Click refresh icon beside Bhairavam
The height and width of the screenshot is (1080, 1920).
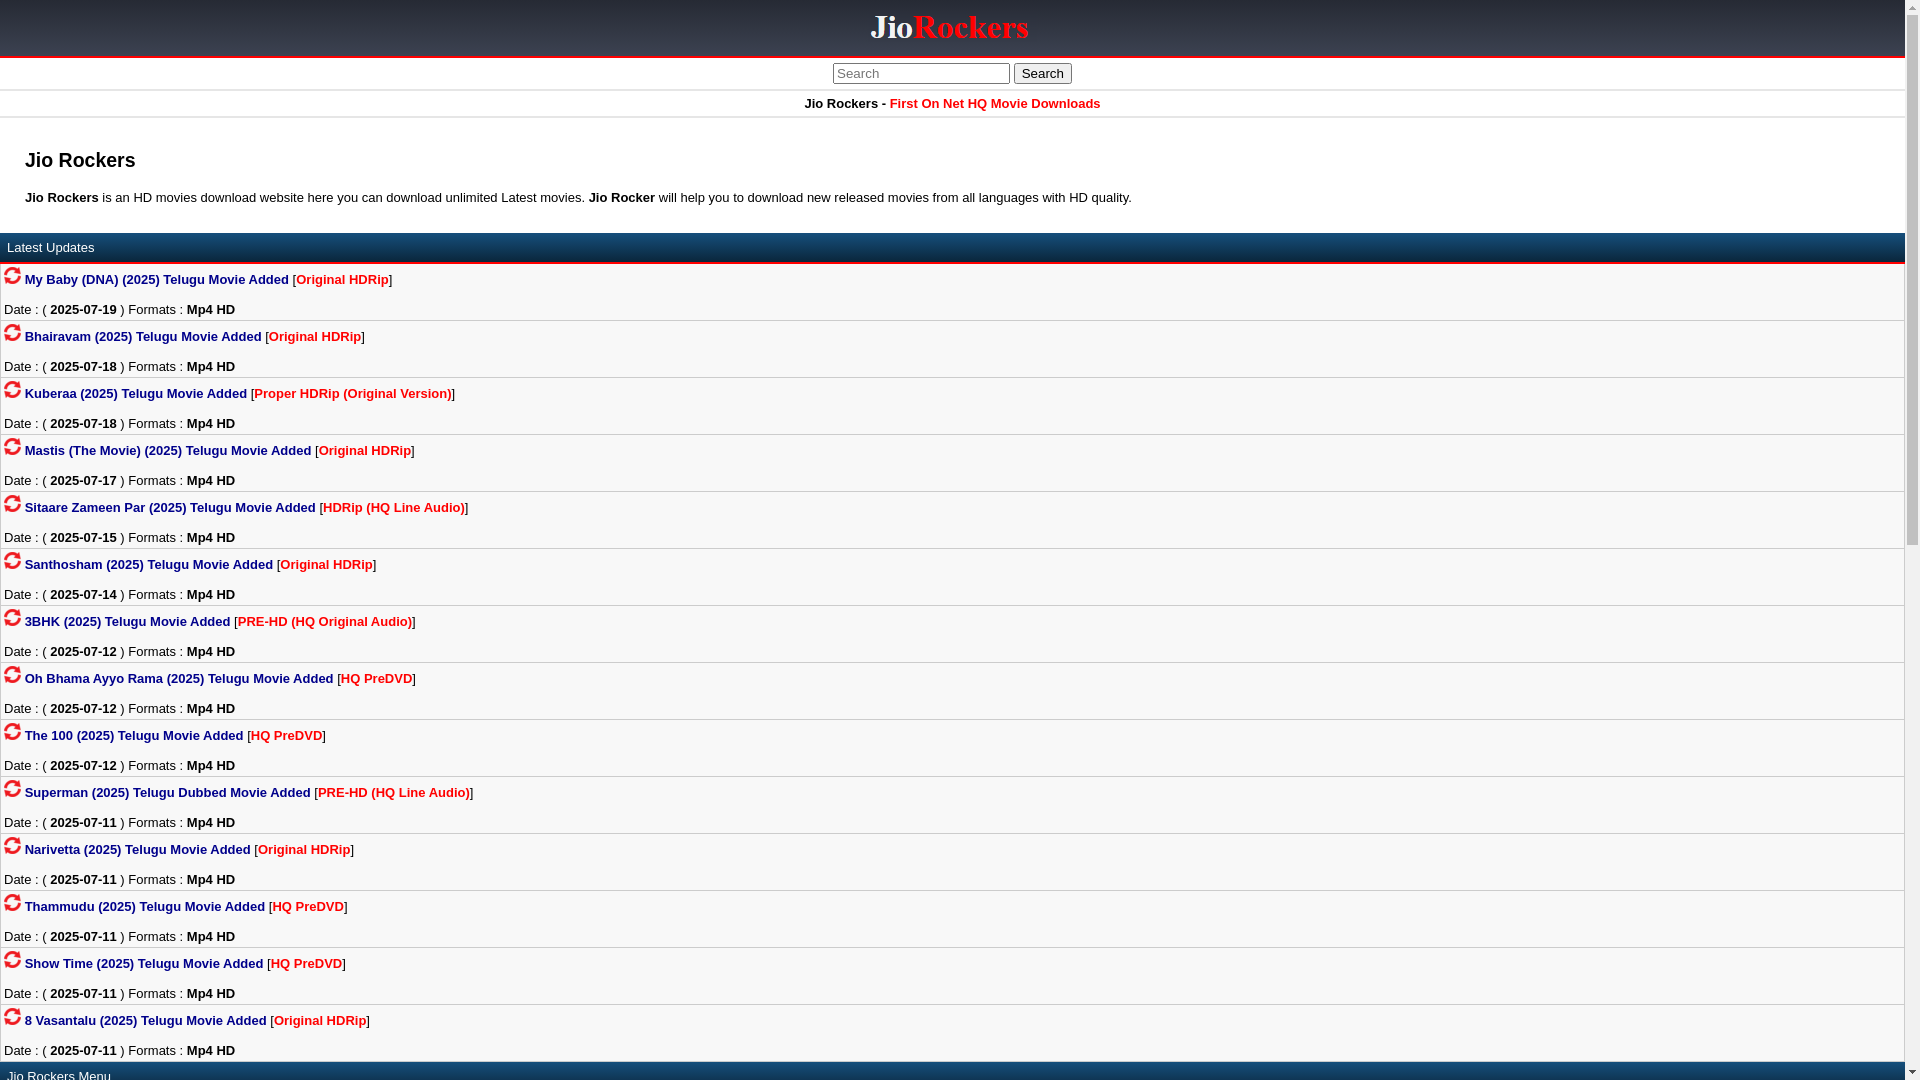[x=12, y=332]
